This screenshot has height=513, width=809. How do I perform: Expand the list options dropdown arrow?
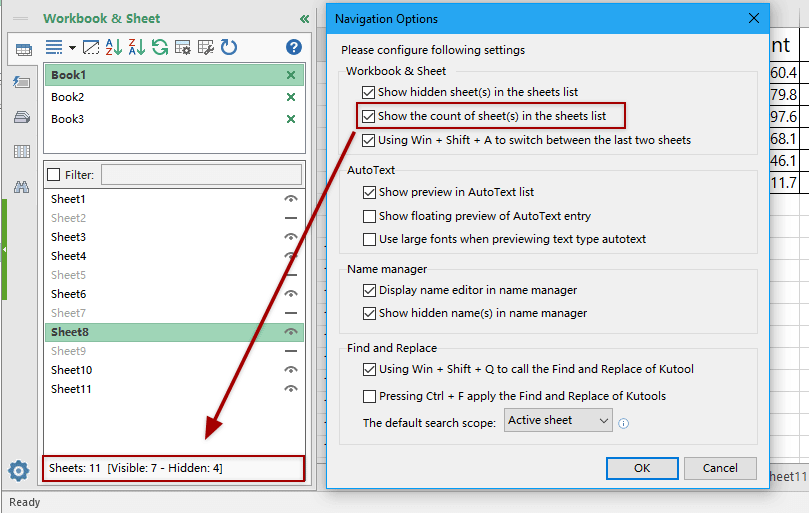coord(72,48)
